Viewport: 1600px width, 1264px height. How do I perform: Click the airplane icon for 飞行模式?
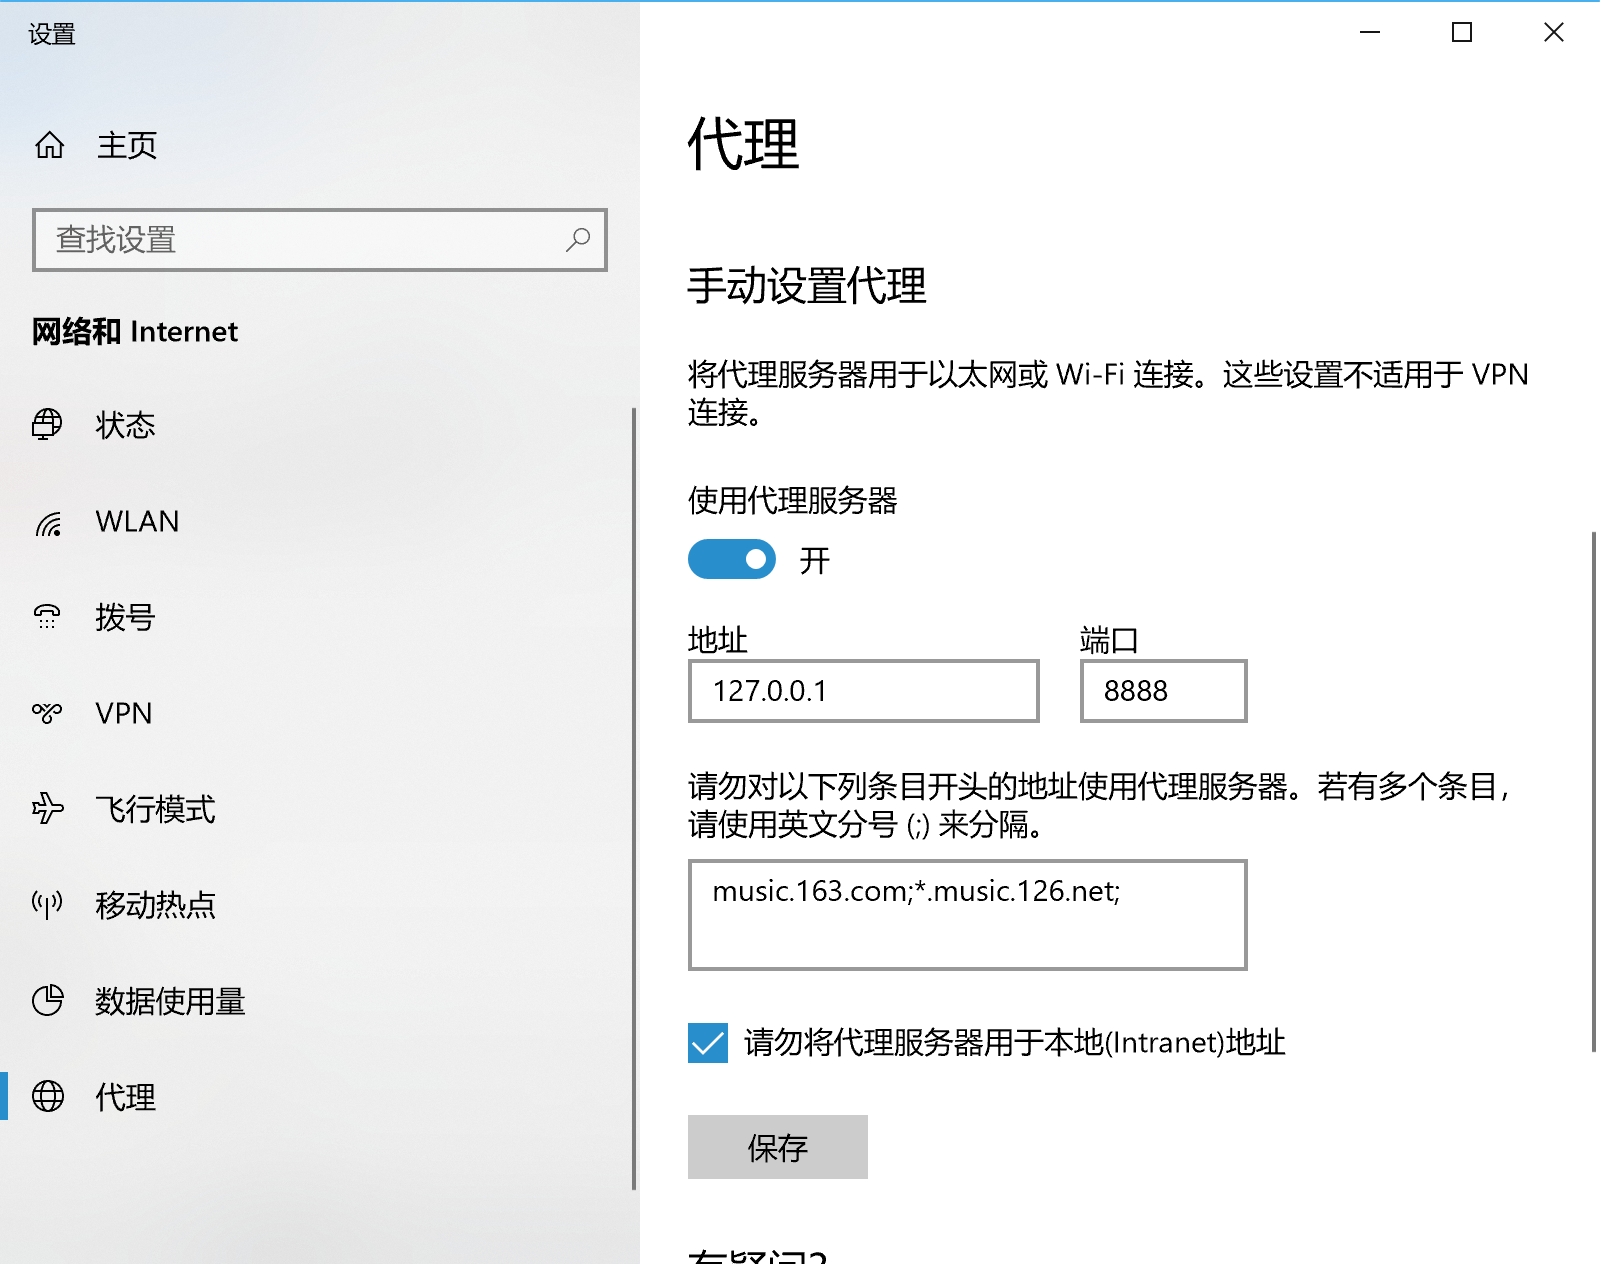click(47, 808)
